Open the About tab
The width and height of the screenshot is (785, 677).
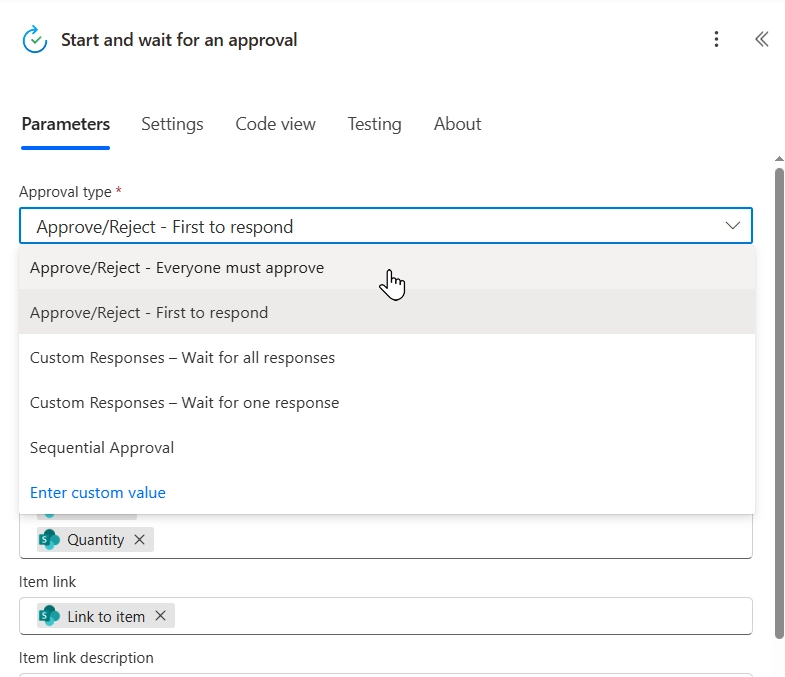click(457, 124)
